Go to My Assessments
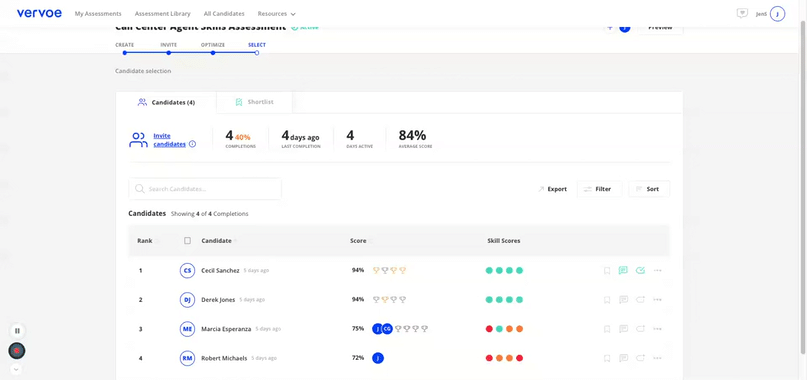Screen dimensions: 807x380 [98, 14]
